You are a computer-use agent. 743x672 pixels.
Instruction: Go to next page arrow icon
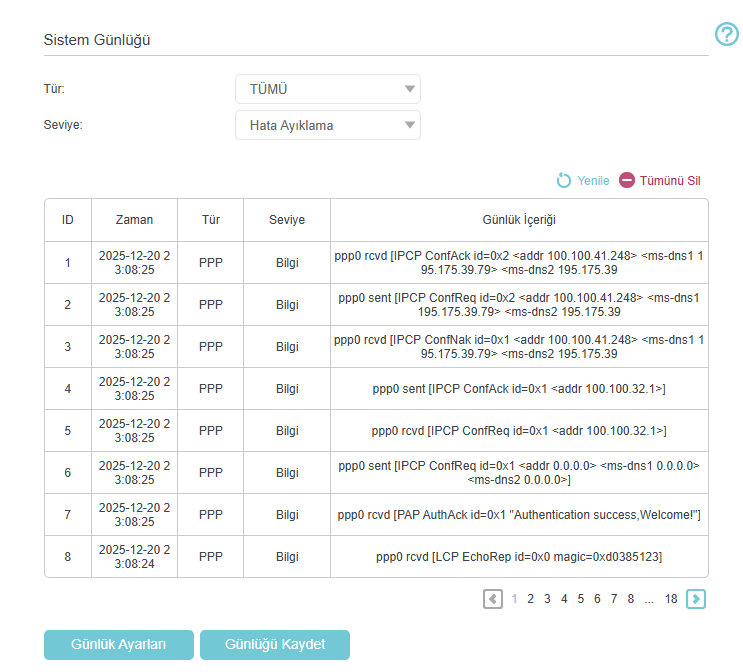click(696, 599)
